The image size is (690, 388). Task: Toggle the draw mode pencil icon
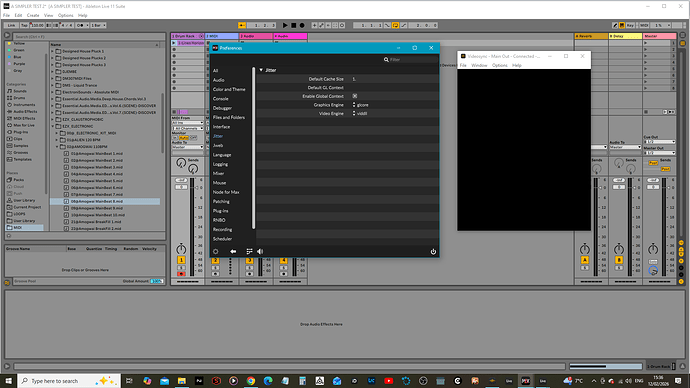pos(615,26)
